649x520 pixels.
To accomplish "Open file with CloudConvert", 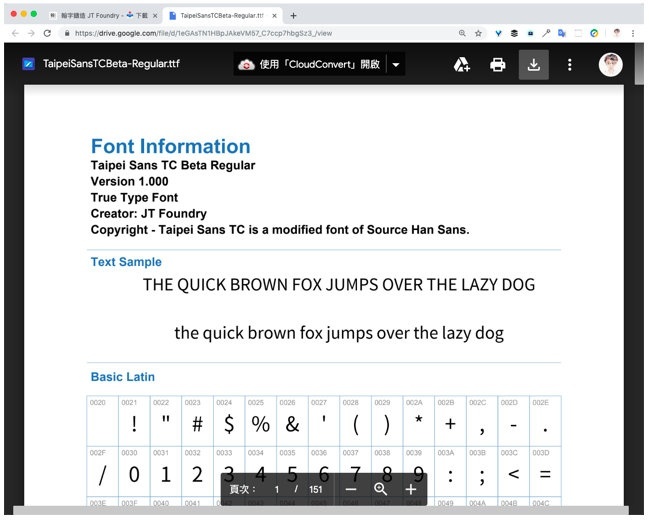I will (310, 65).
